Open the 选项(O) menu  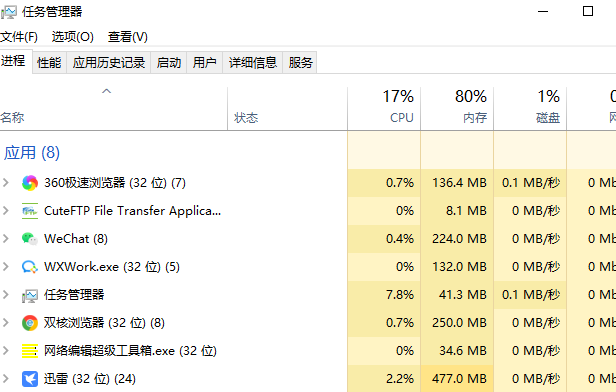click(73, 37)
